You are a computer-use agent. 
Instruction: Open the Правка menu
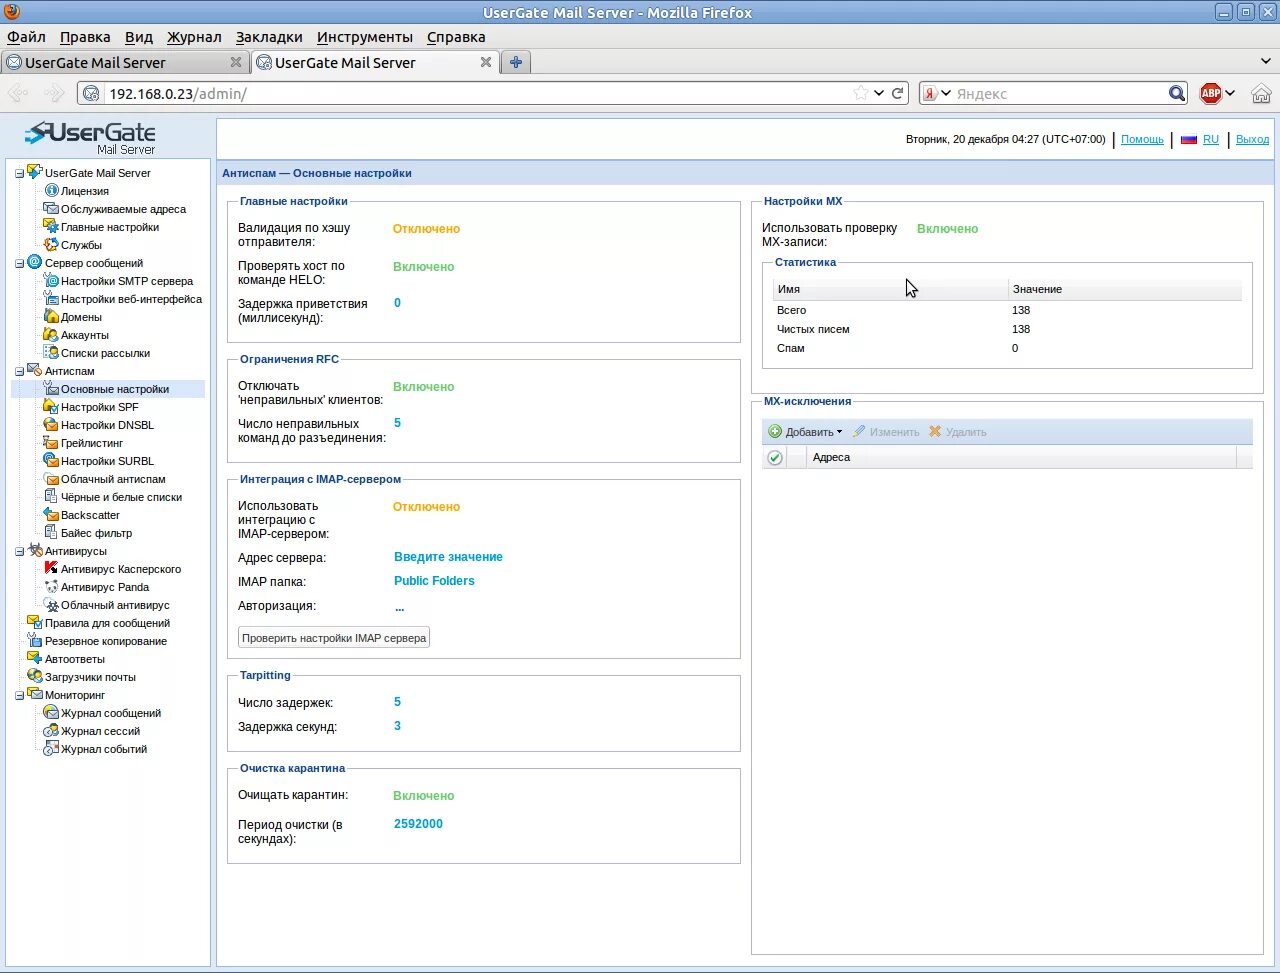85,37
